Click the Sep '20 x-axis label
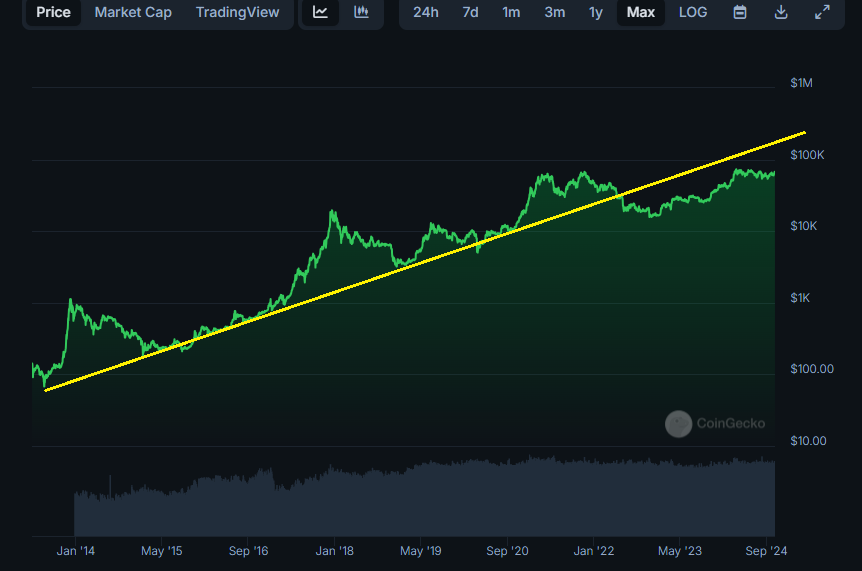The image size is (862, 571). click(x=507, y=551)
